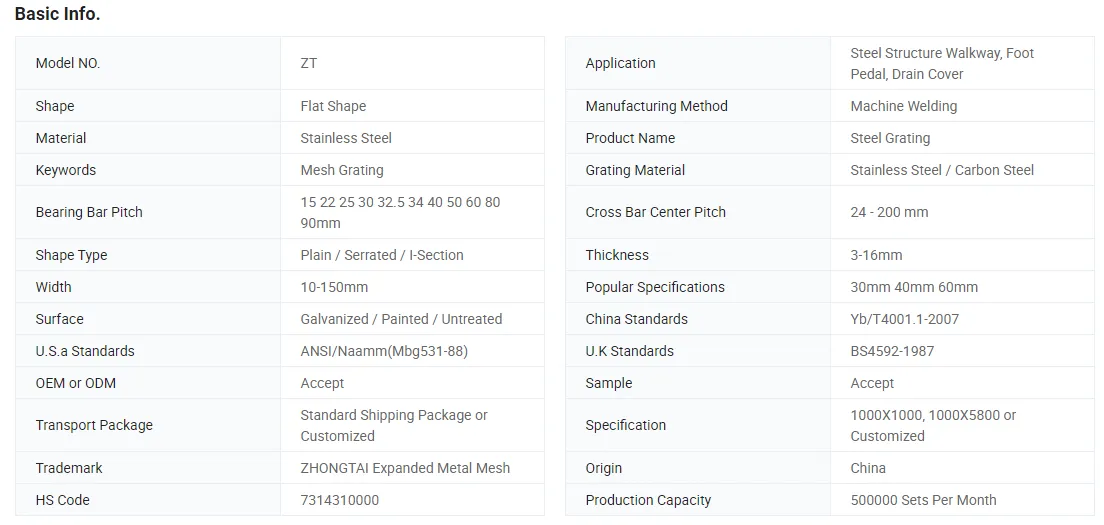Image resolution: width=1104 pixels, height=525 pixels.
Task: Click the BS4592-1987 U.K standard value
Action: (892, 351)
